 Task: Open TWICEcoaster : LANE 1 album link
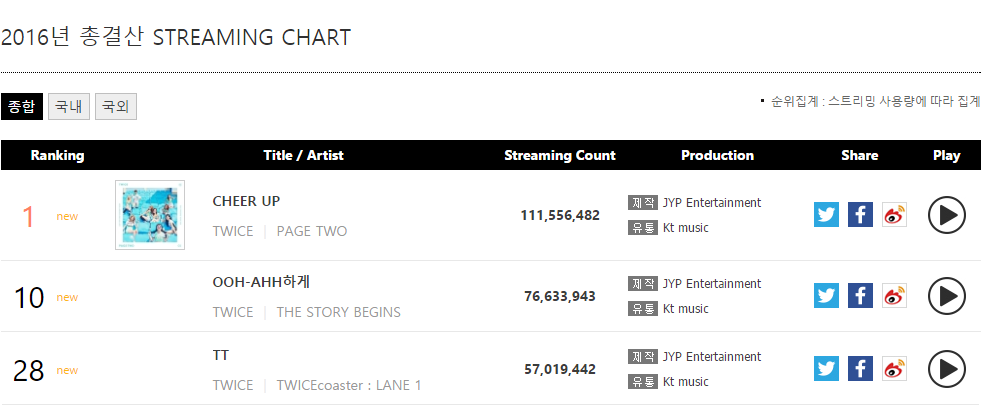(x=349, y=385)
